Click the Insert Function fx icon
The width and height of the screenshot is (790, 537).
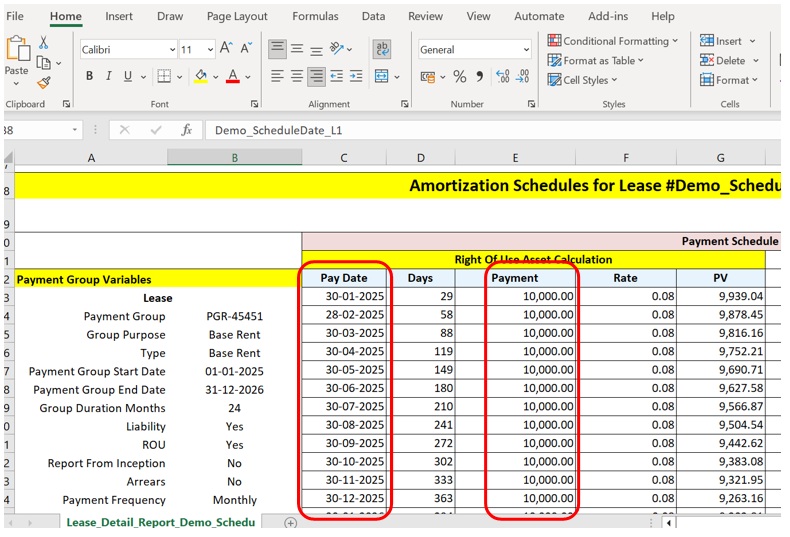coord(186,130)
